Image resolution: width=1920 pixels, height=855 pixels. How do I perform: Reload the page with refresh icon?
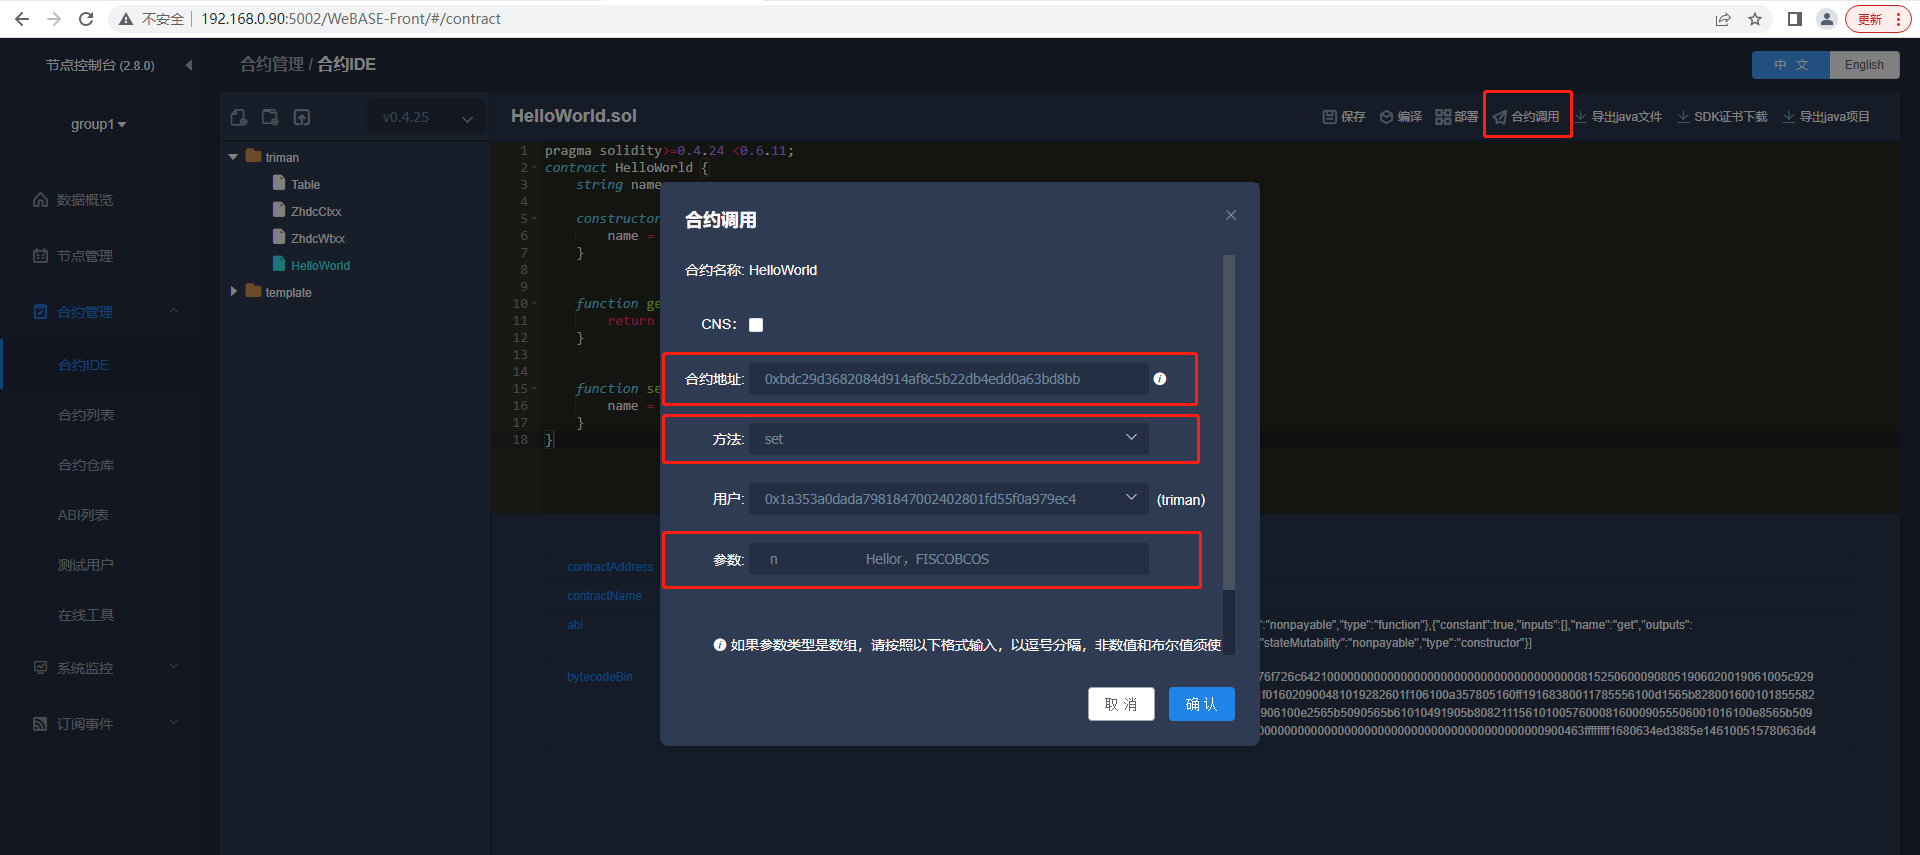[x=86, y=19]
